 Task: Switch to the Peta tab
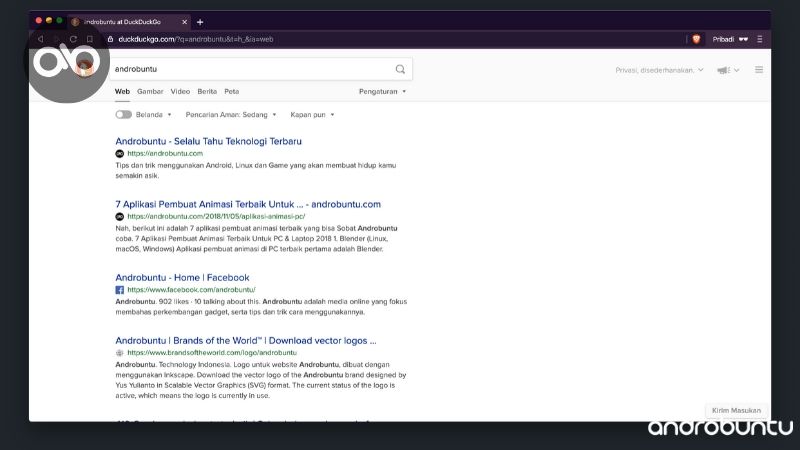pos(232,92)
